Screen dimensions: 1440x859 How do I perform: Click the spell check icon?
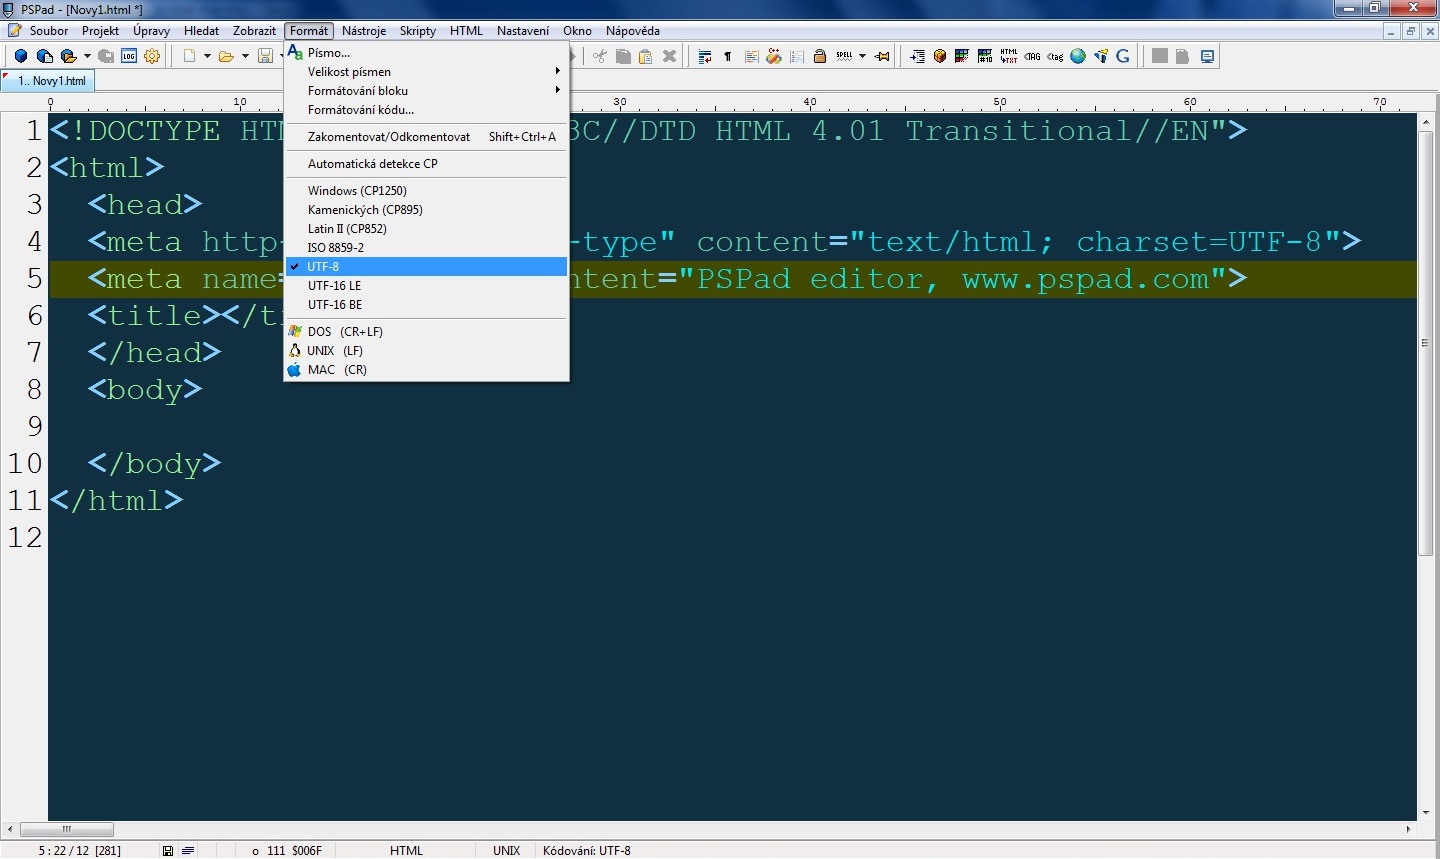coord(844,56)
